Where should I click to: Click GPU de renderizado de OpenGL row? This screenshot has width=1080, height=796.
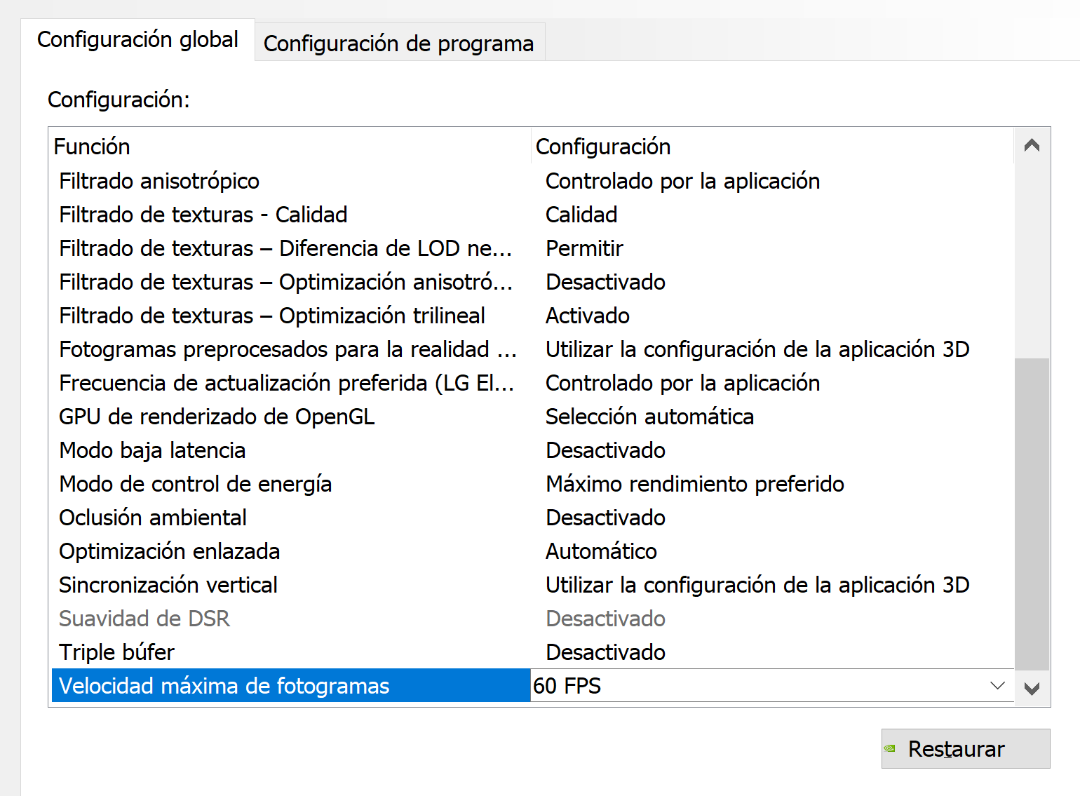click(217, 416)
